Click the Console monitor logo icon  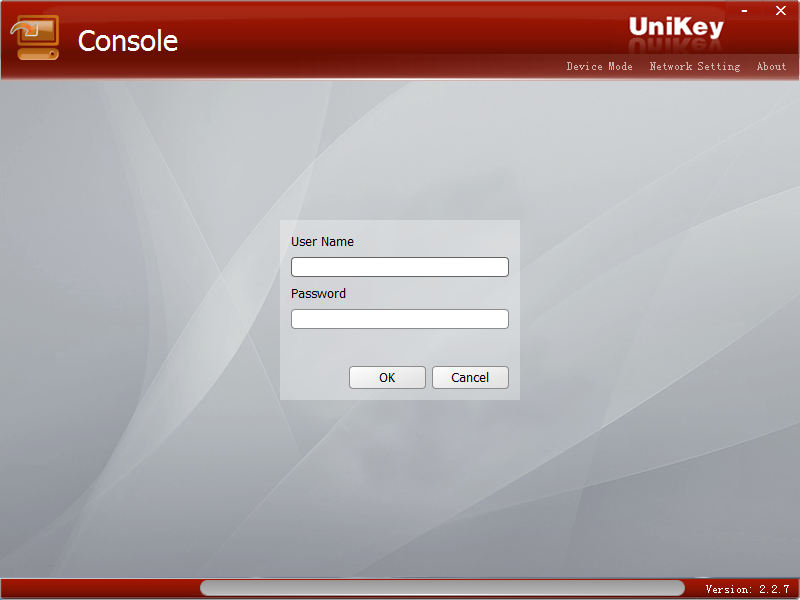(x=35, y=38)
